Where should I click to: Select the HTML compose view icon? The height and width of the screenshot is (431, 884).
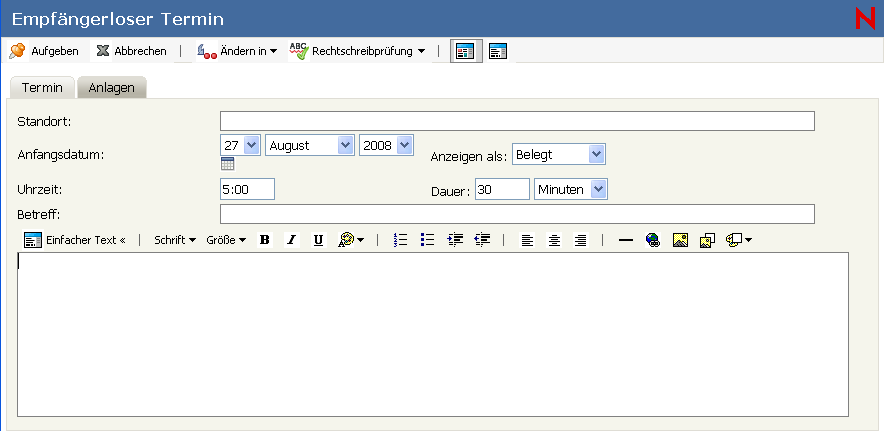(466, 51)
